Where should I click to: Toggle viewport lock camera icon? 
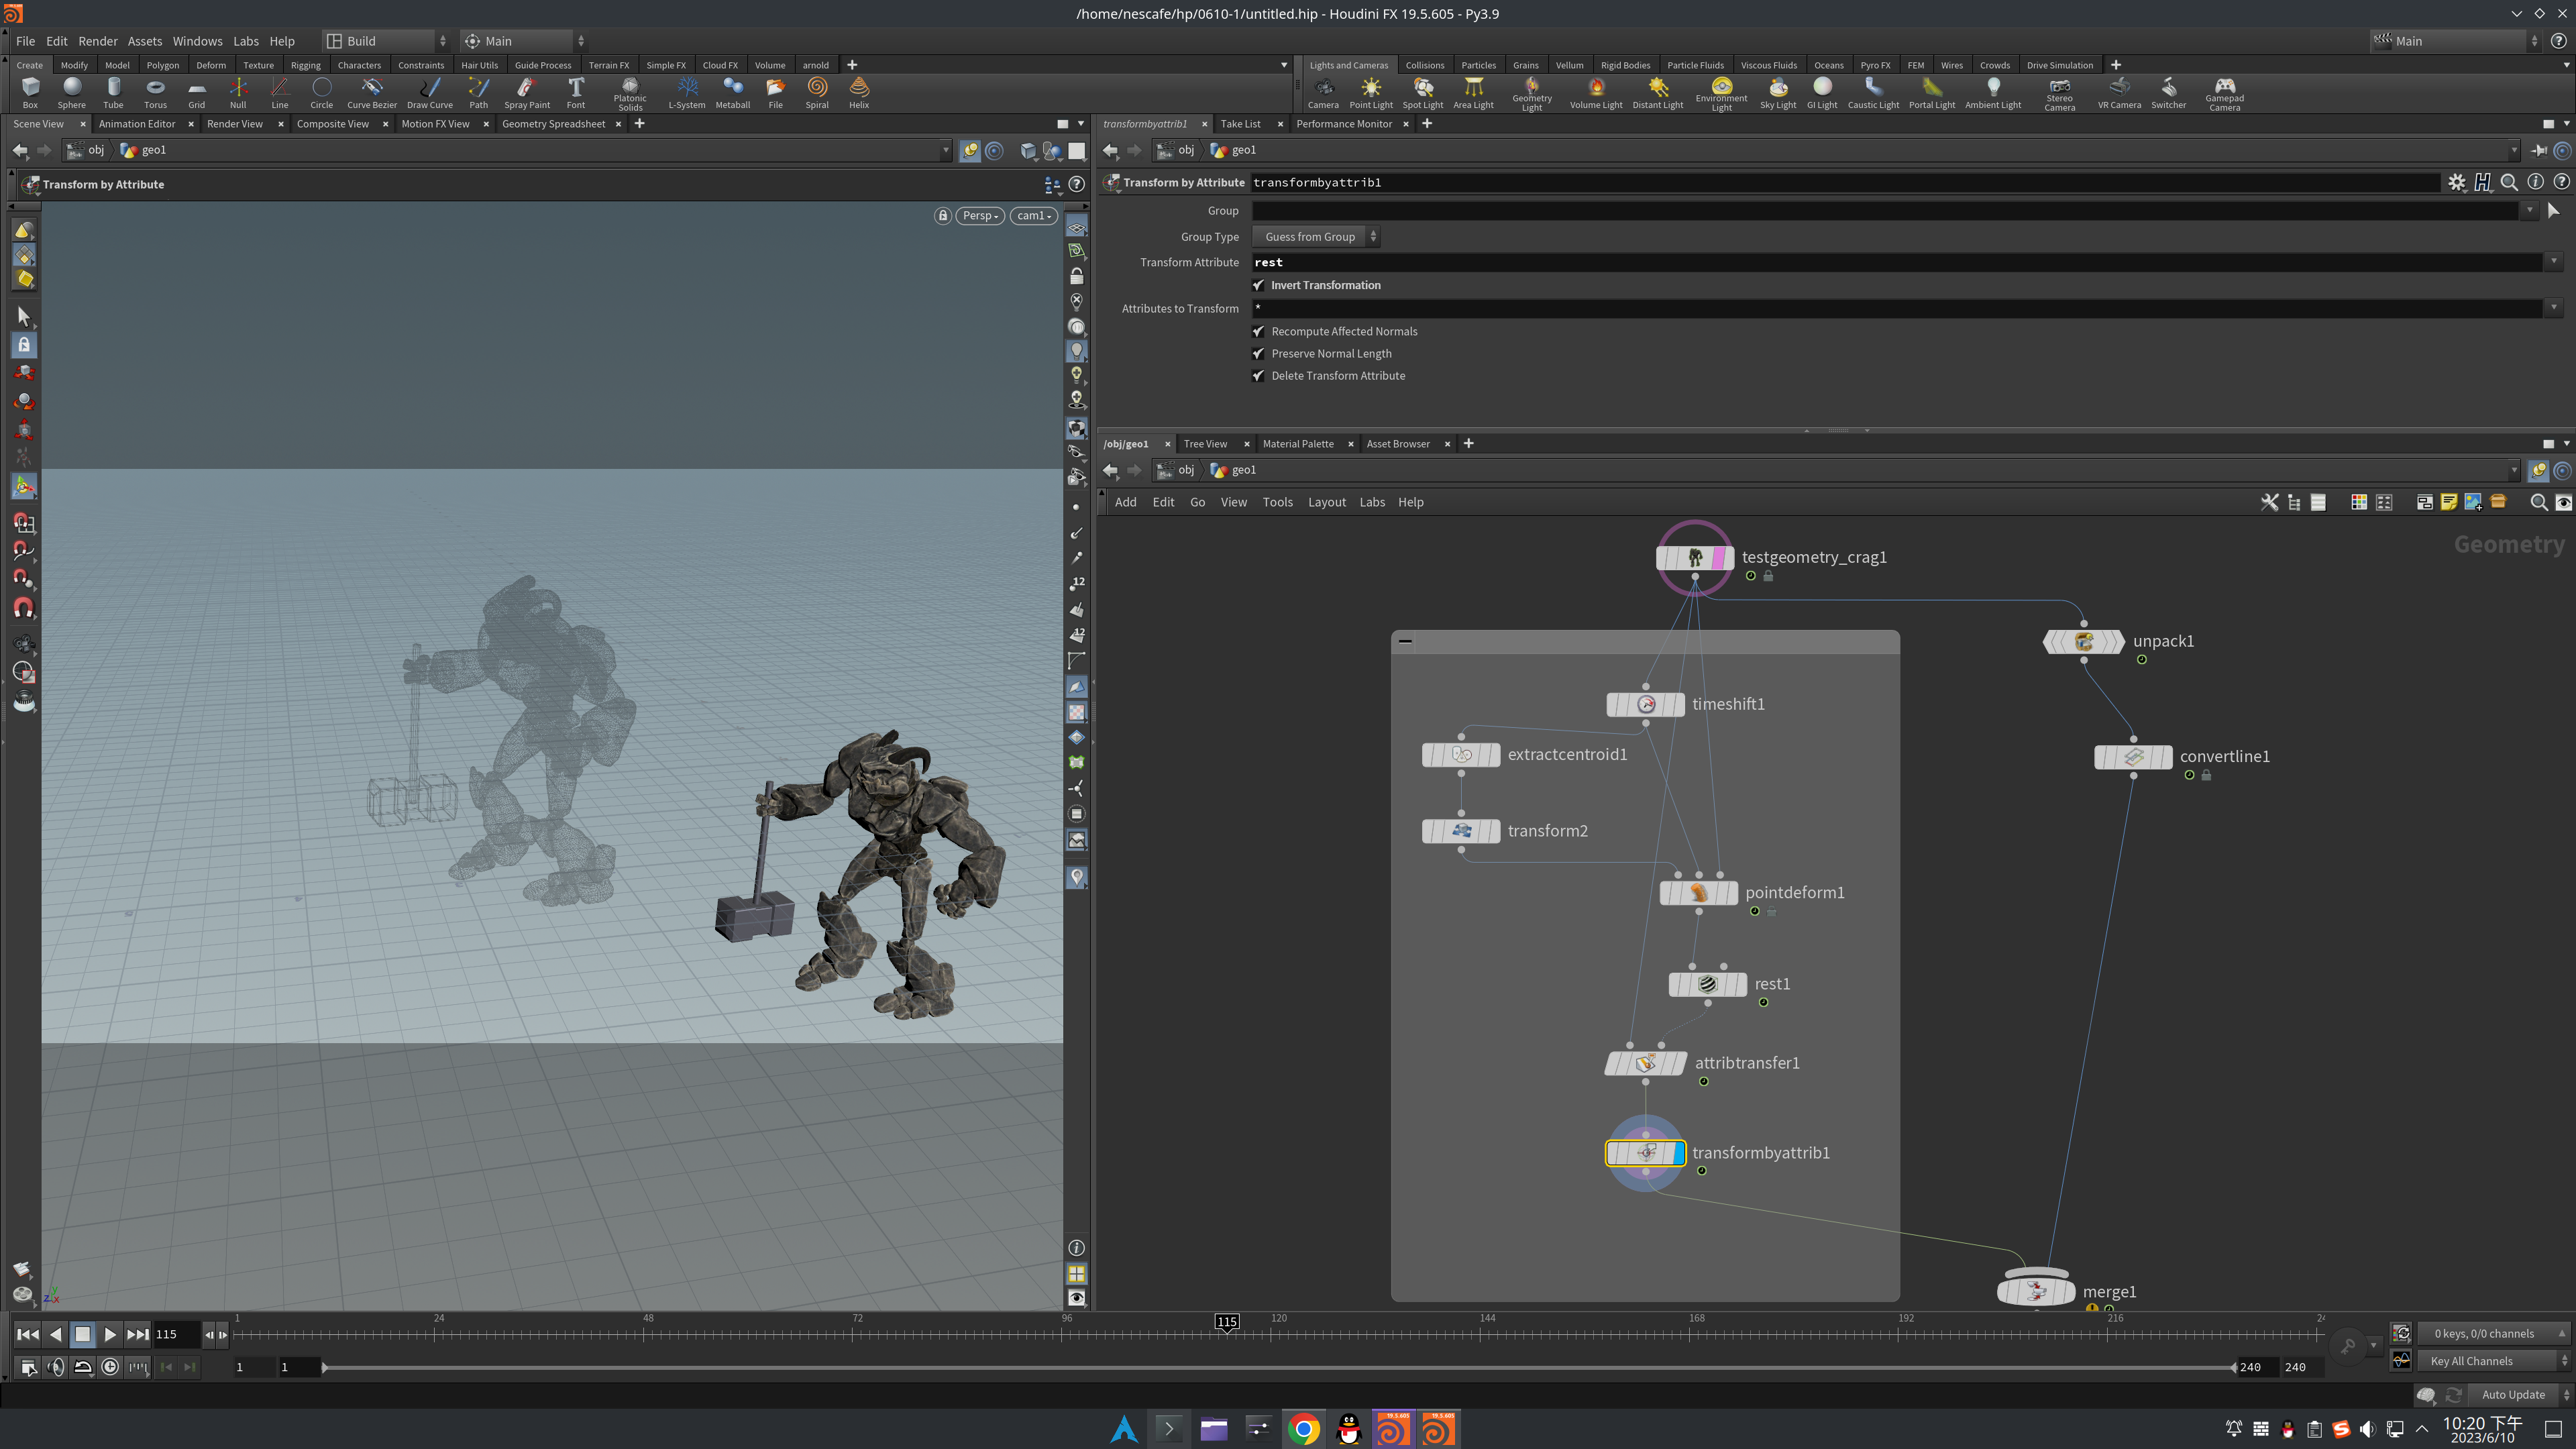tap(942, 215)
